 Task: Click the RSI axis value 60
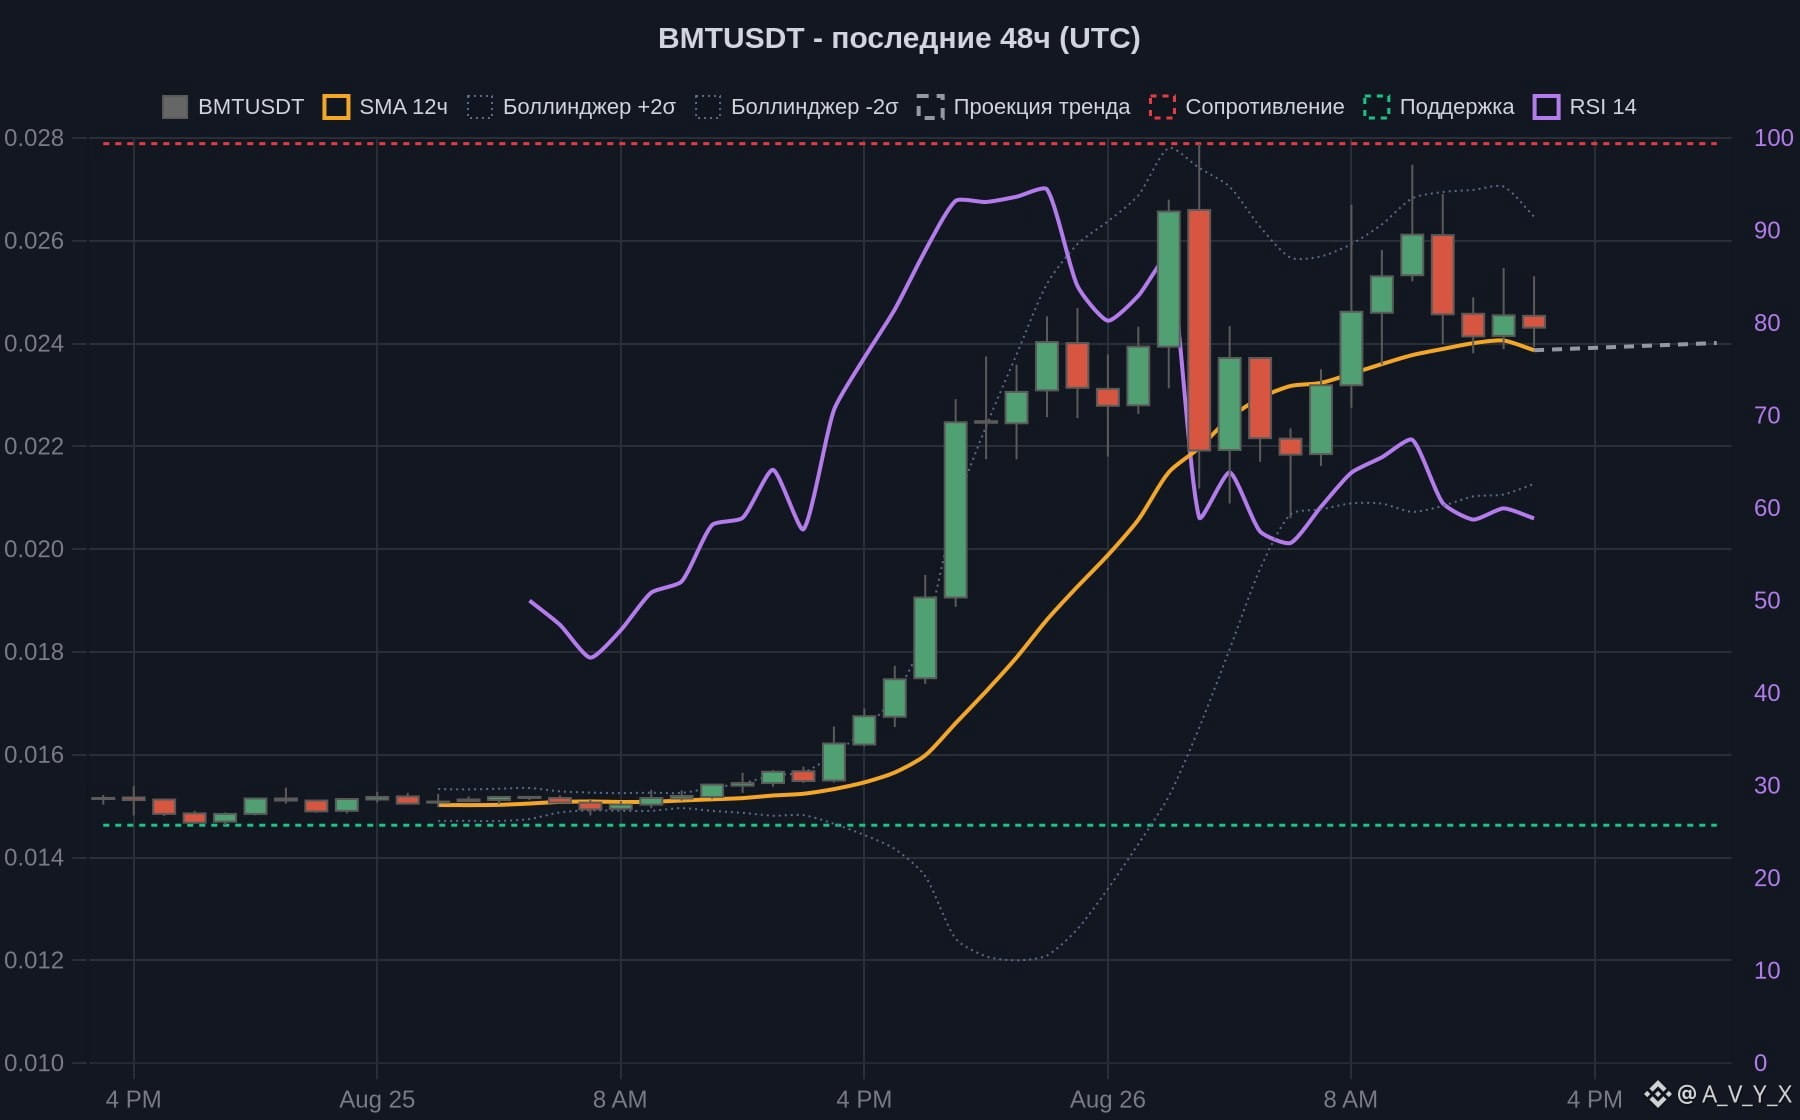pyautogui.click(x=1767, y=508)
